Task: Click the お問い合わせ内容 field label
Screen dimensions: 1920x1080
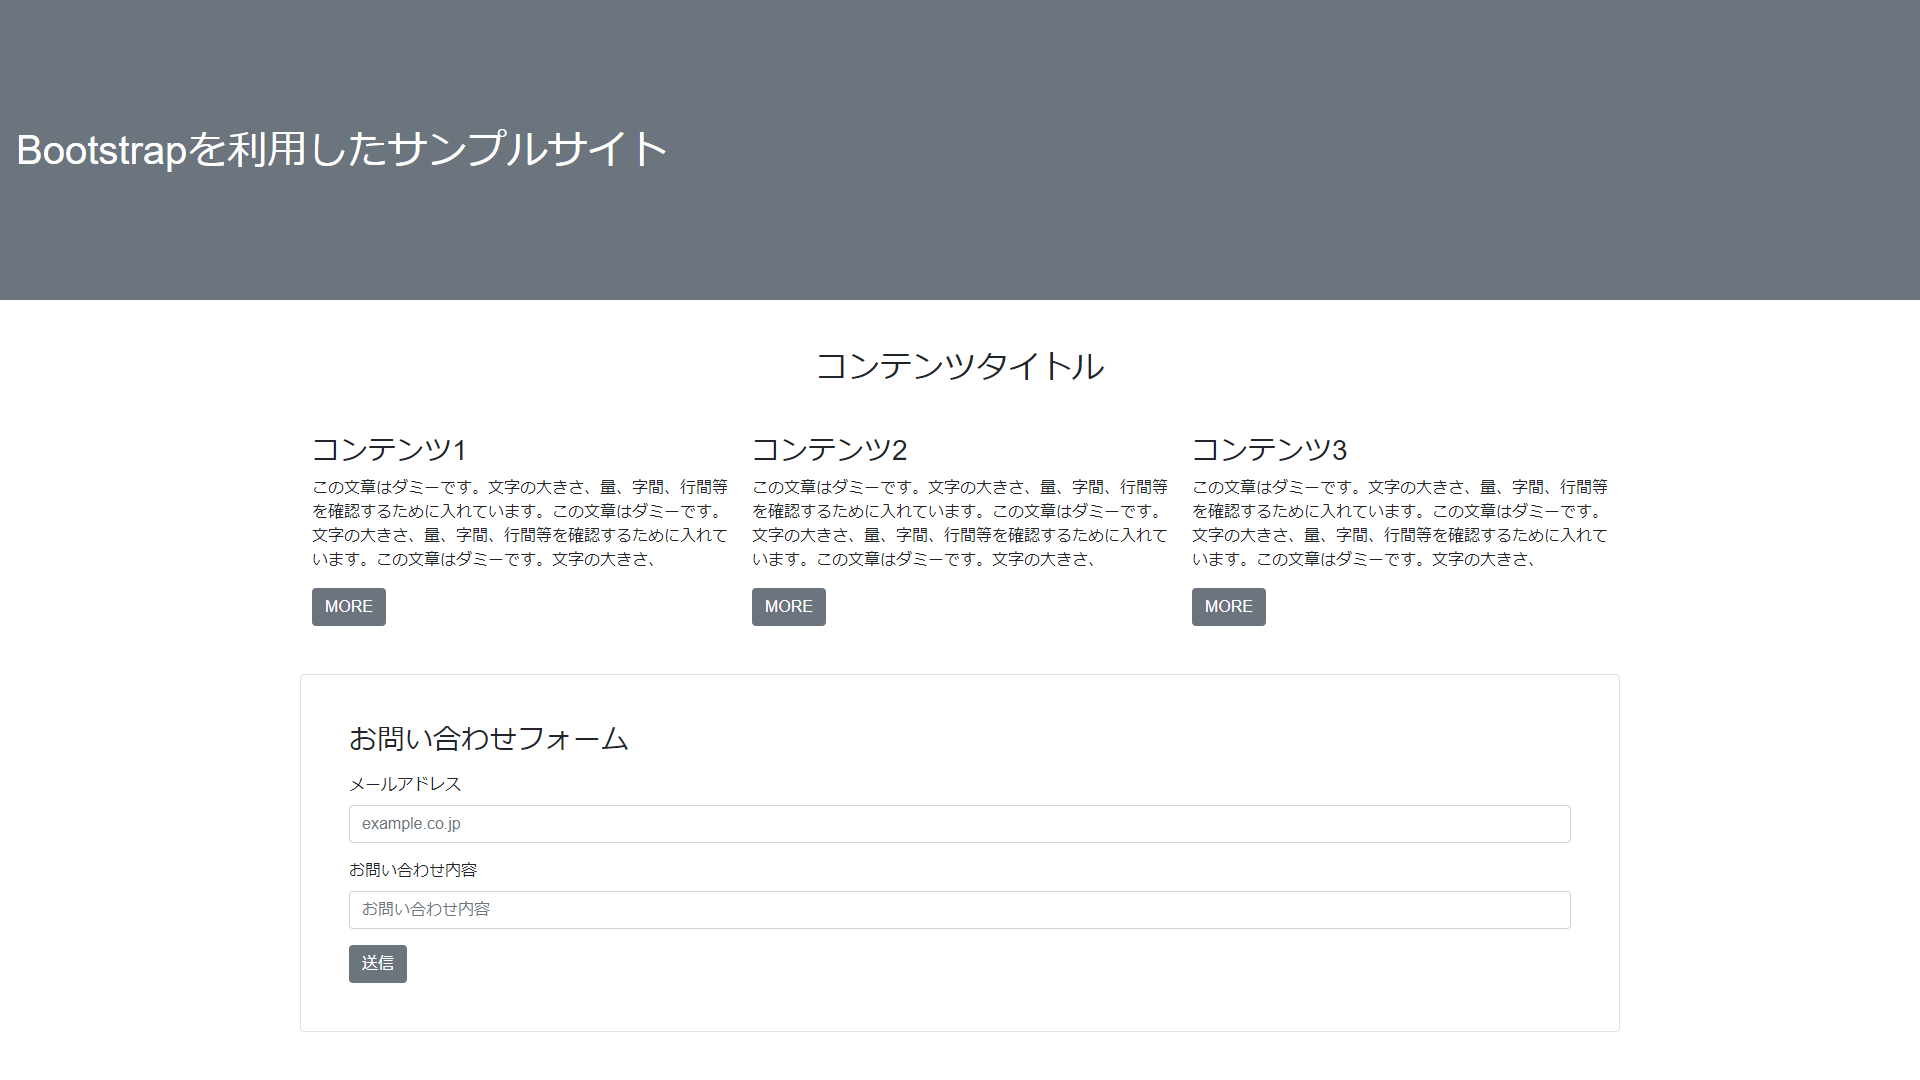Action: coord(413,869)
